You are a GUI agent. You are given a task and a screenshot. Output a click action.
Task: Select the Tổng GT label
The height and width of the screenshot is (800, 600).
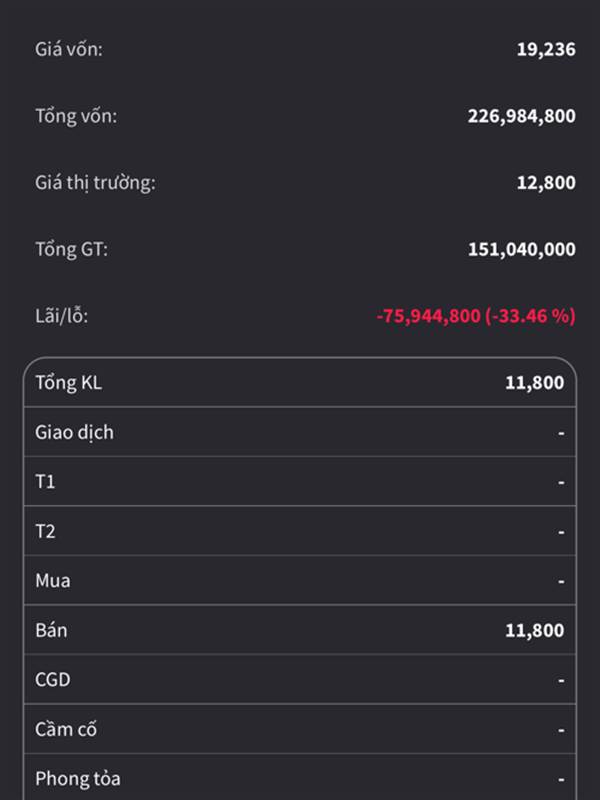pos(71,249)
